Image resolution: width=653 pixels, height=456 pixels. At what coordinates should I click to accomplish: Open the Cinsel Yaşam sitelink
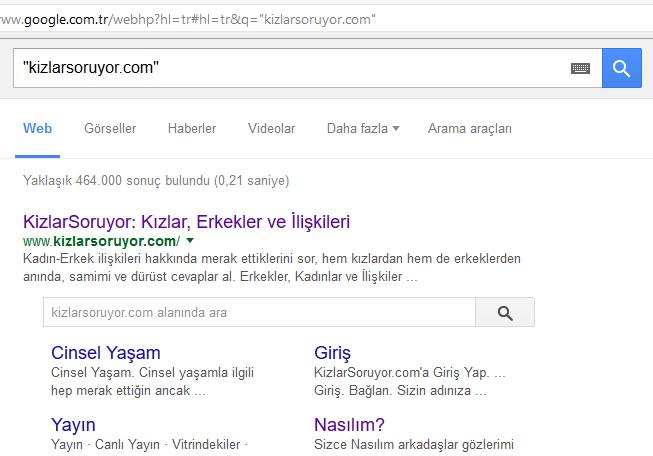pyautogui.click(x=106, y=353)
